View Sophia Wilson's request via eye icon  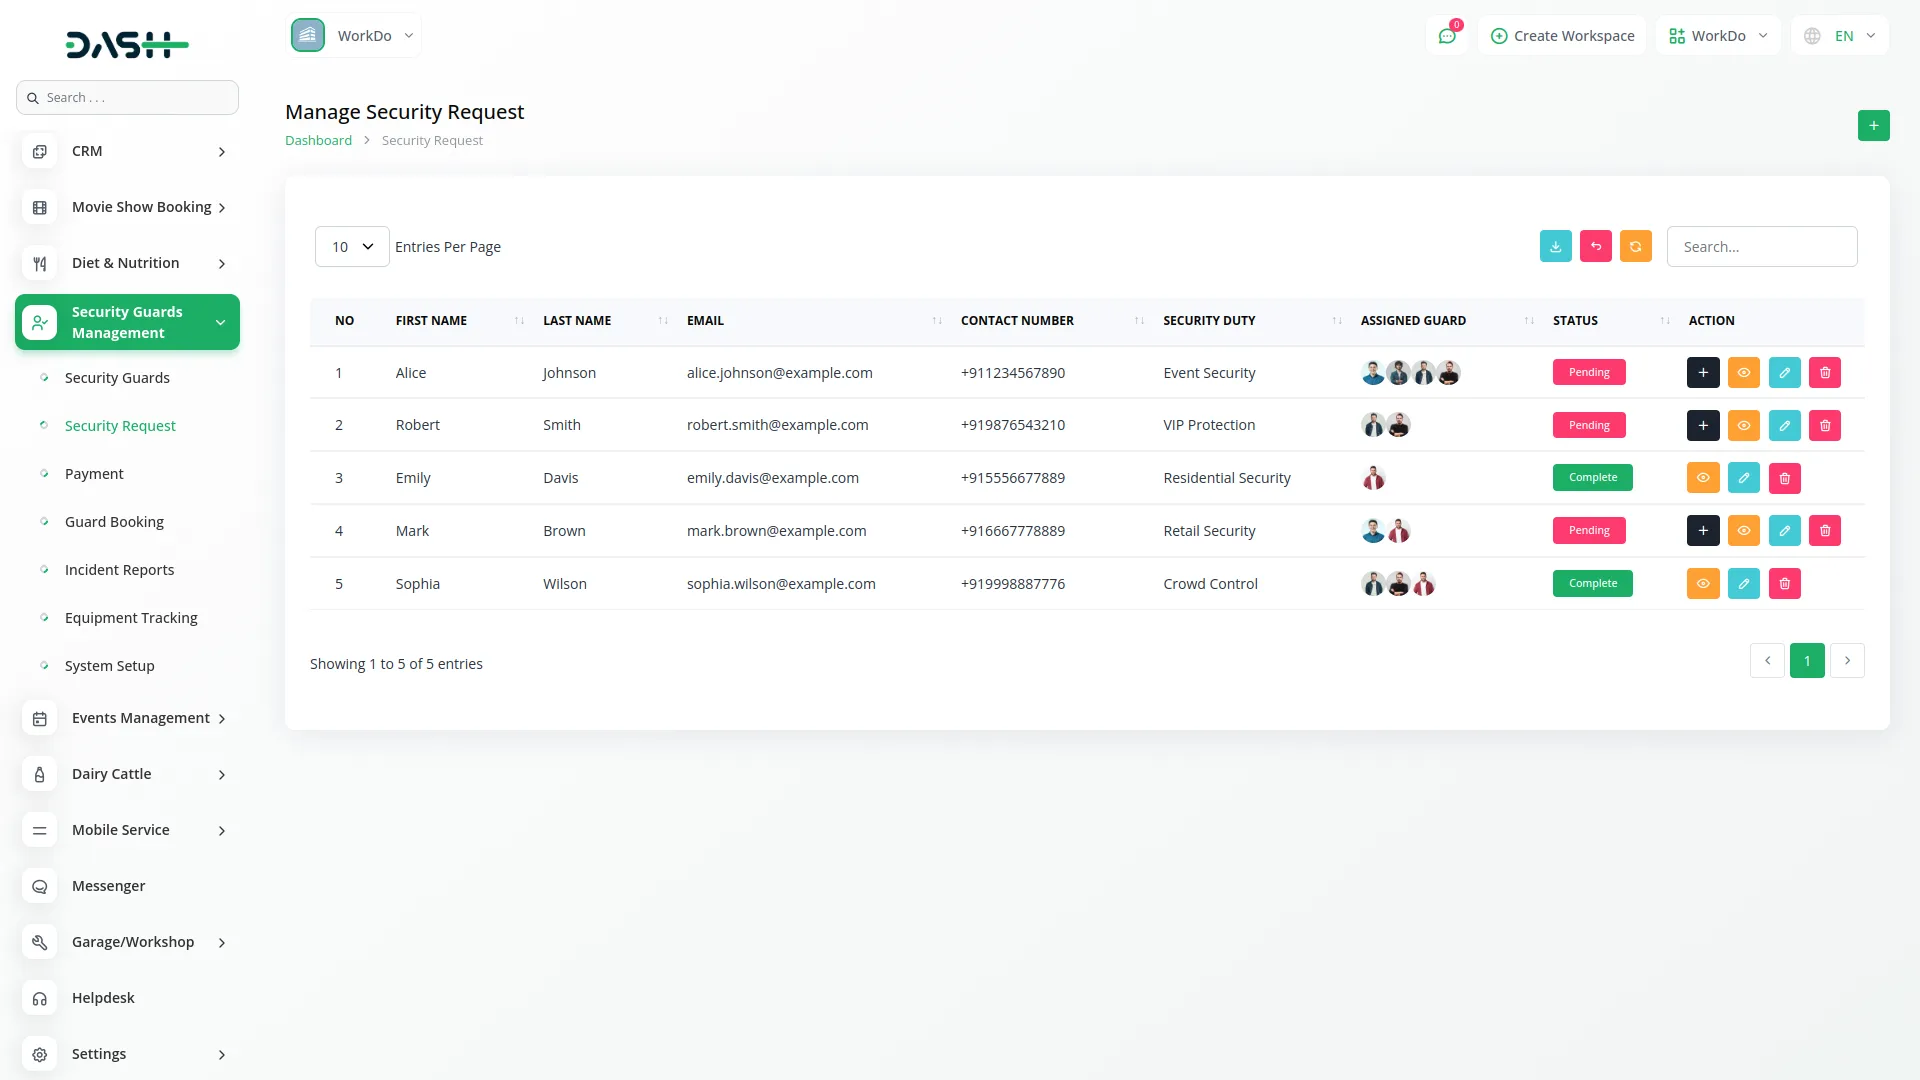coord(1703,584)
